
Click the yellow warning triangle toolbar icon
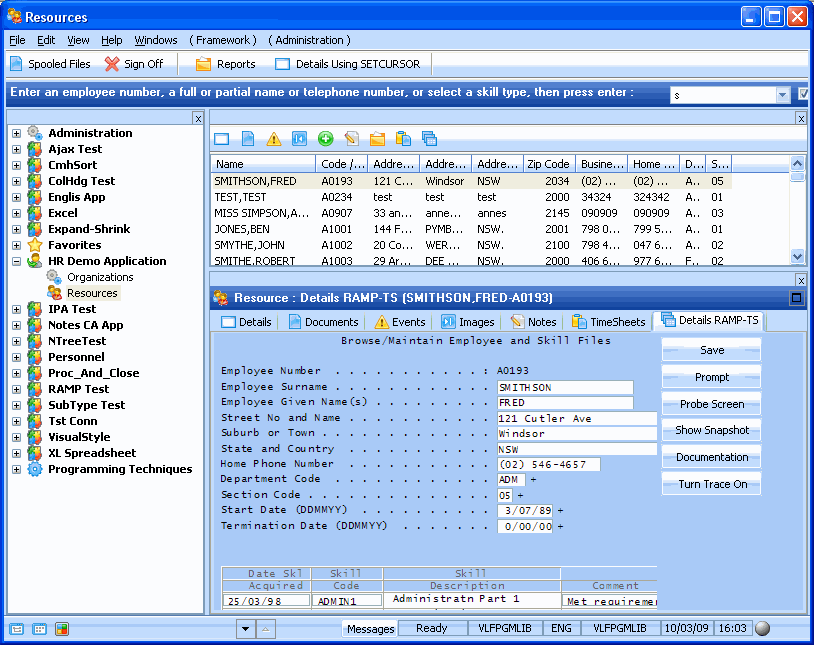click(x=273, y=139)
